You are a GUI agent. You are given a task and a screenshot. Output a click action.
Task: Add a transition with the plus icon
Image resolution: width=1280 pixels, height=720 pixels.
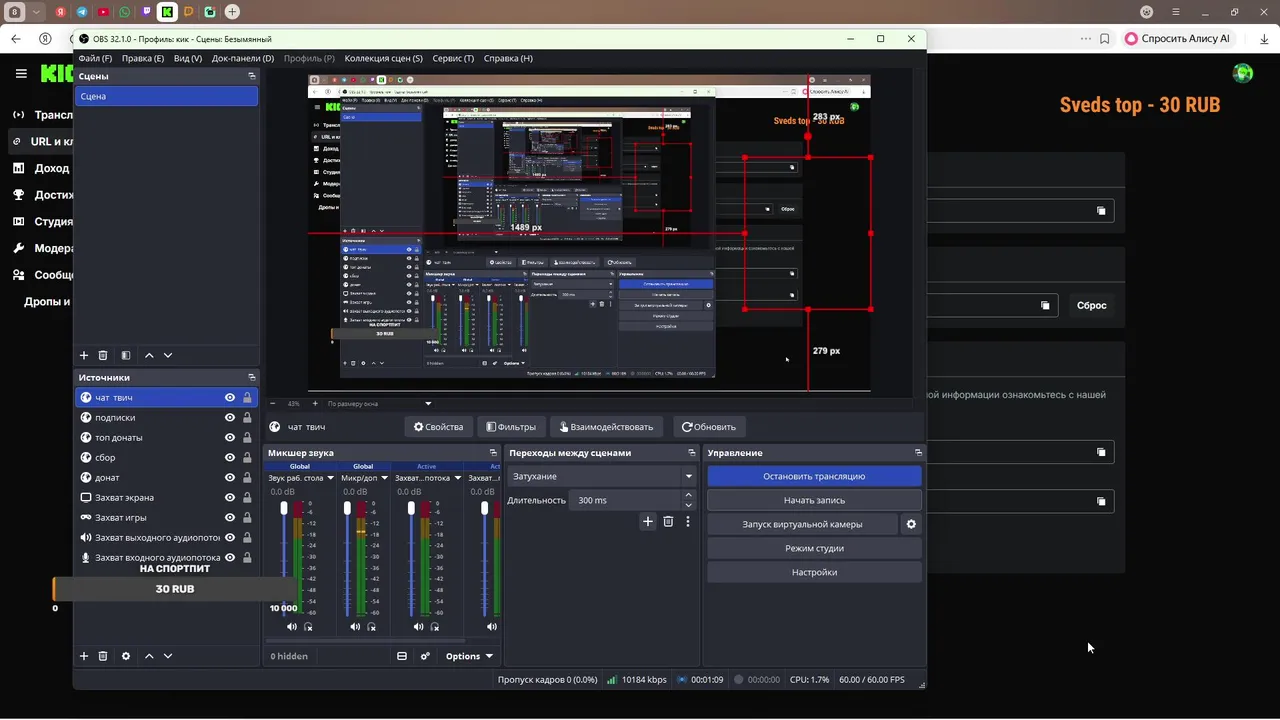click(x=648, y=521)
